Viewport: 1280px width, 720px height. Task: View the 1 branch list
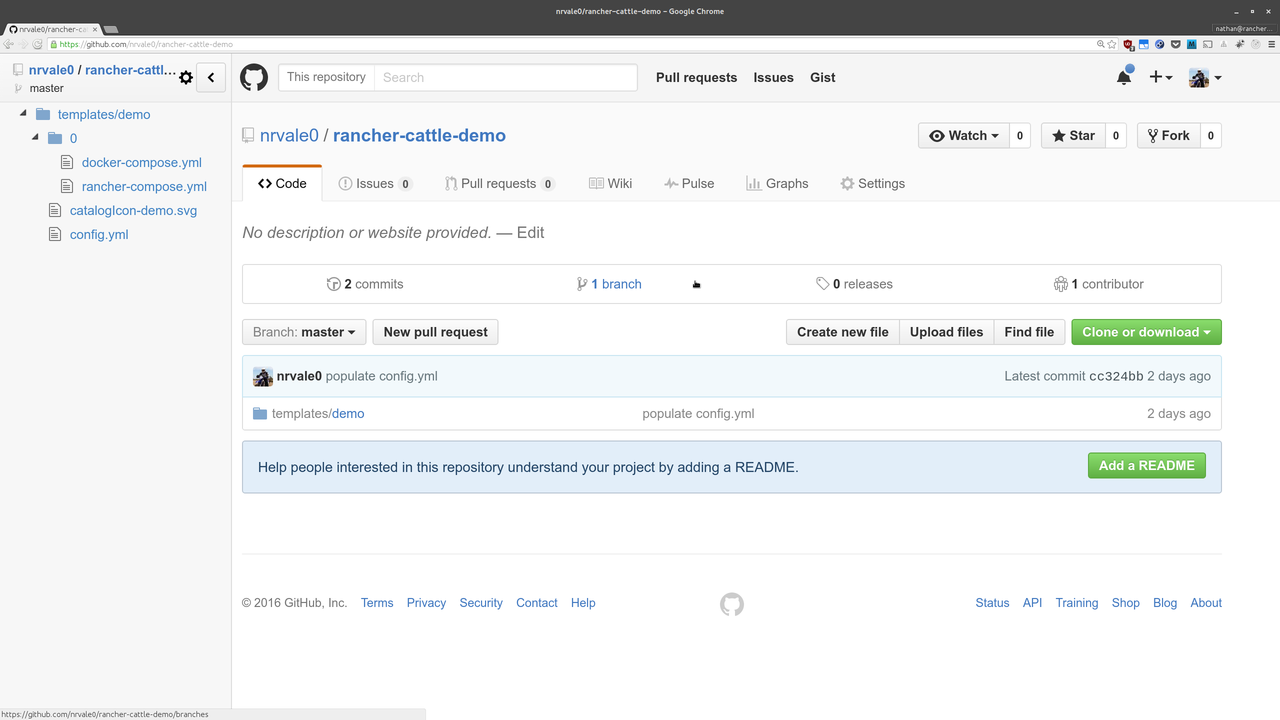click(609, 284)
